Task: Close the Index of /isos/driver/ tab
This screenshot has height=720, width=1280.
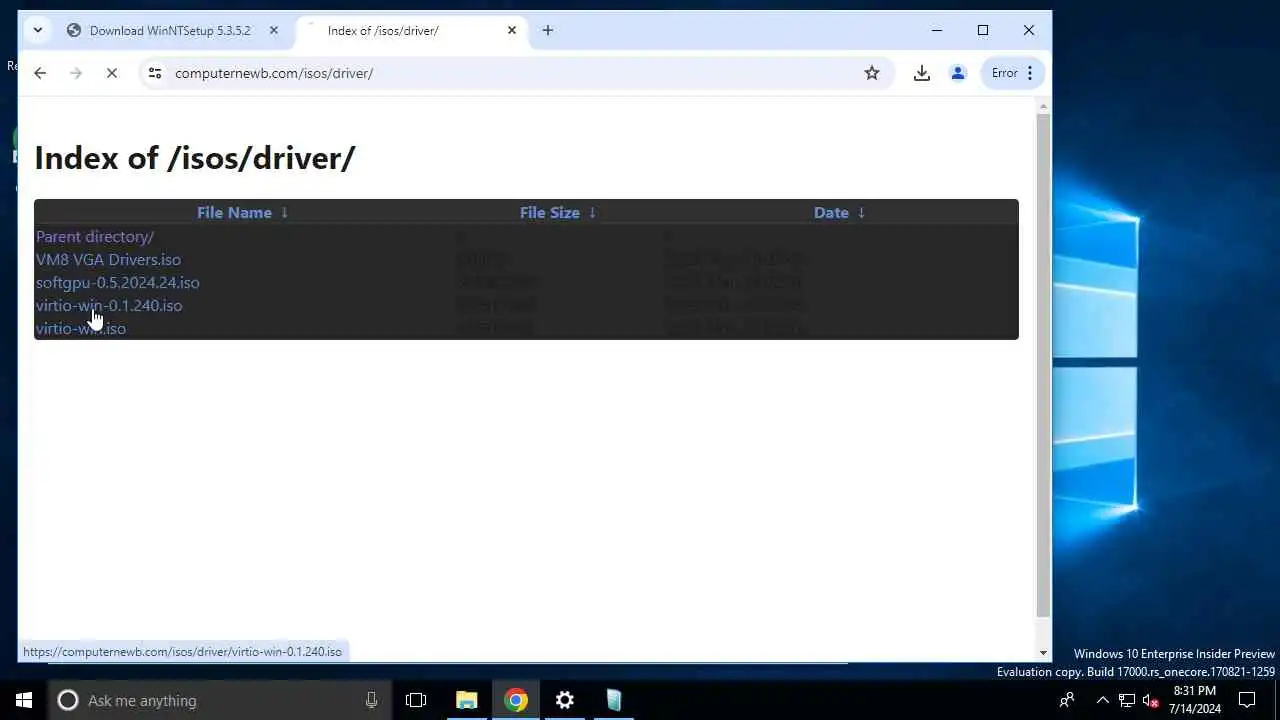Action: (512, 30)
